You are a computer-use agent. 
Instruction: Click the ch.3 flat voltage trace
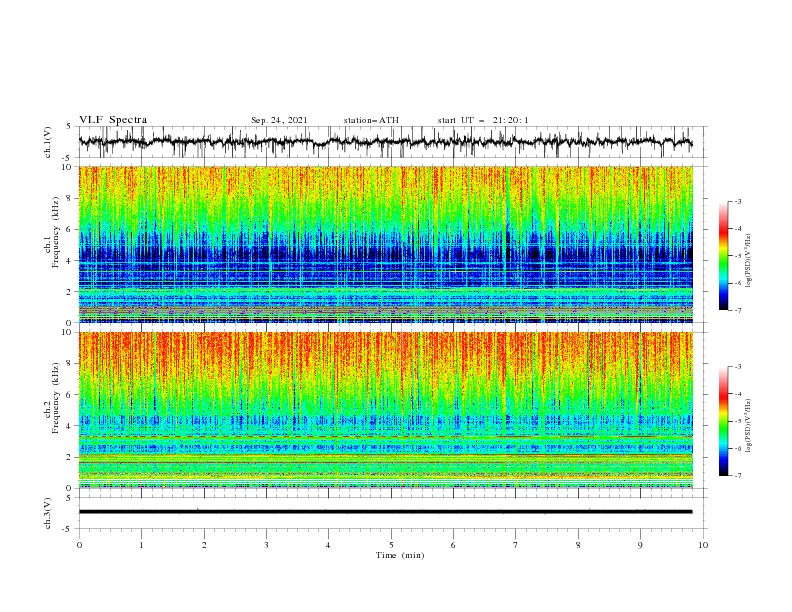[x=385, y=512]
